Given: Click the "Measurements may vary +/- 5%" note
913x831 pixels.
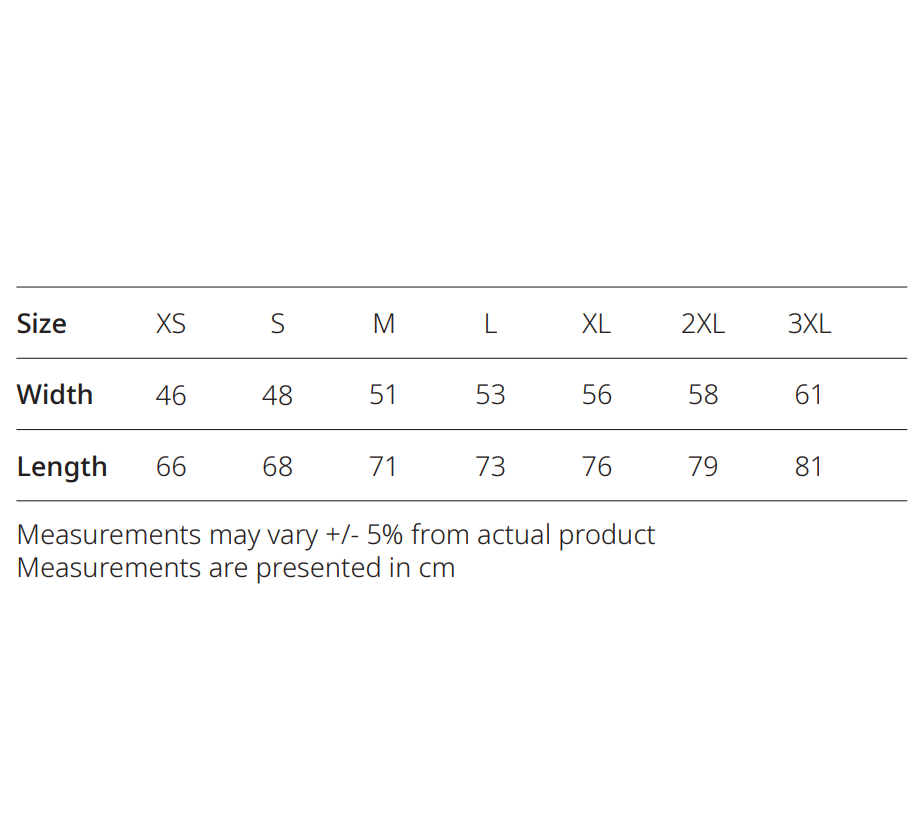Looking at the screenshot, I should pos(336,535).
